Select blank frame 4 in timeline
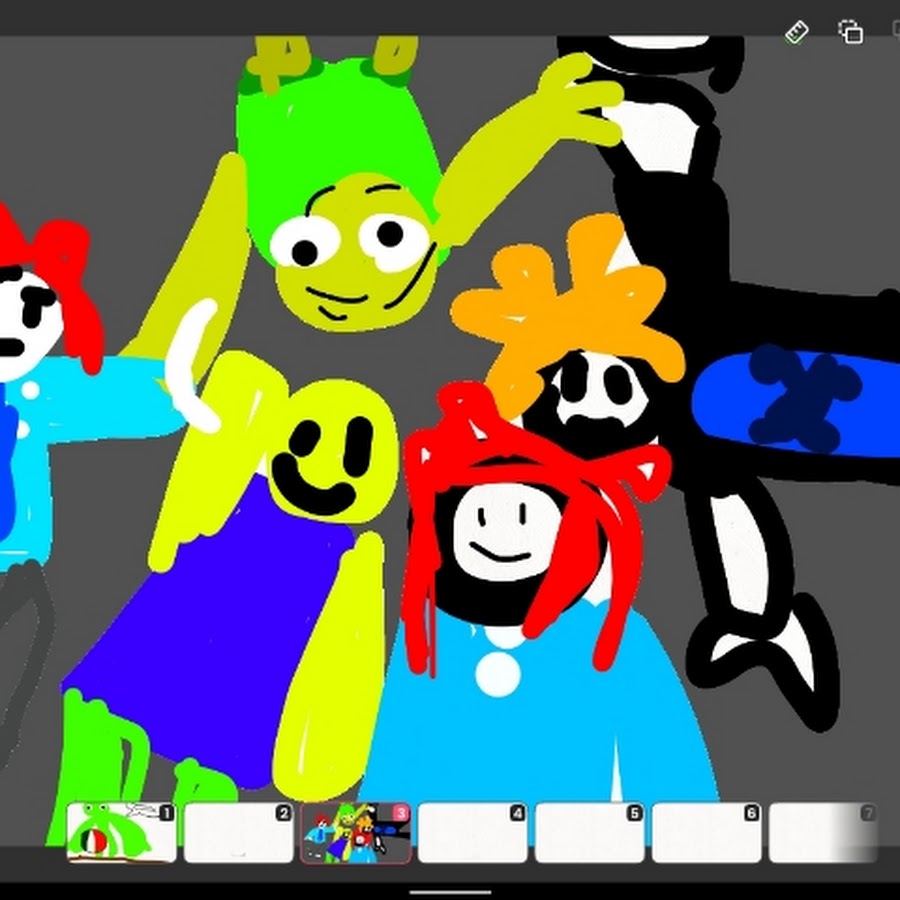This screenshot has height=900, width=900. (x=472, y=832)
